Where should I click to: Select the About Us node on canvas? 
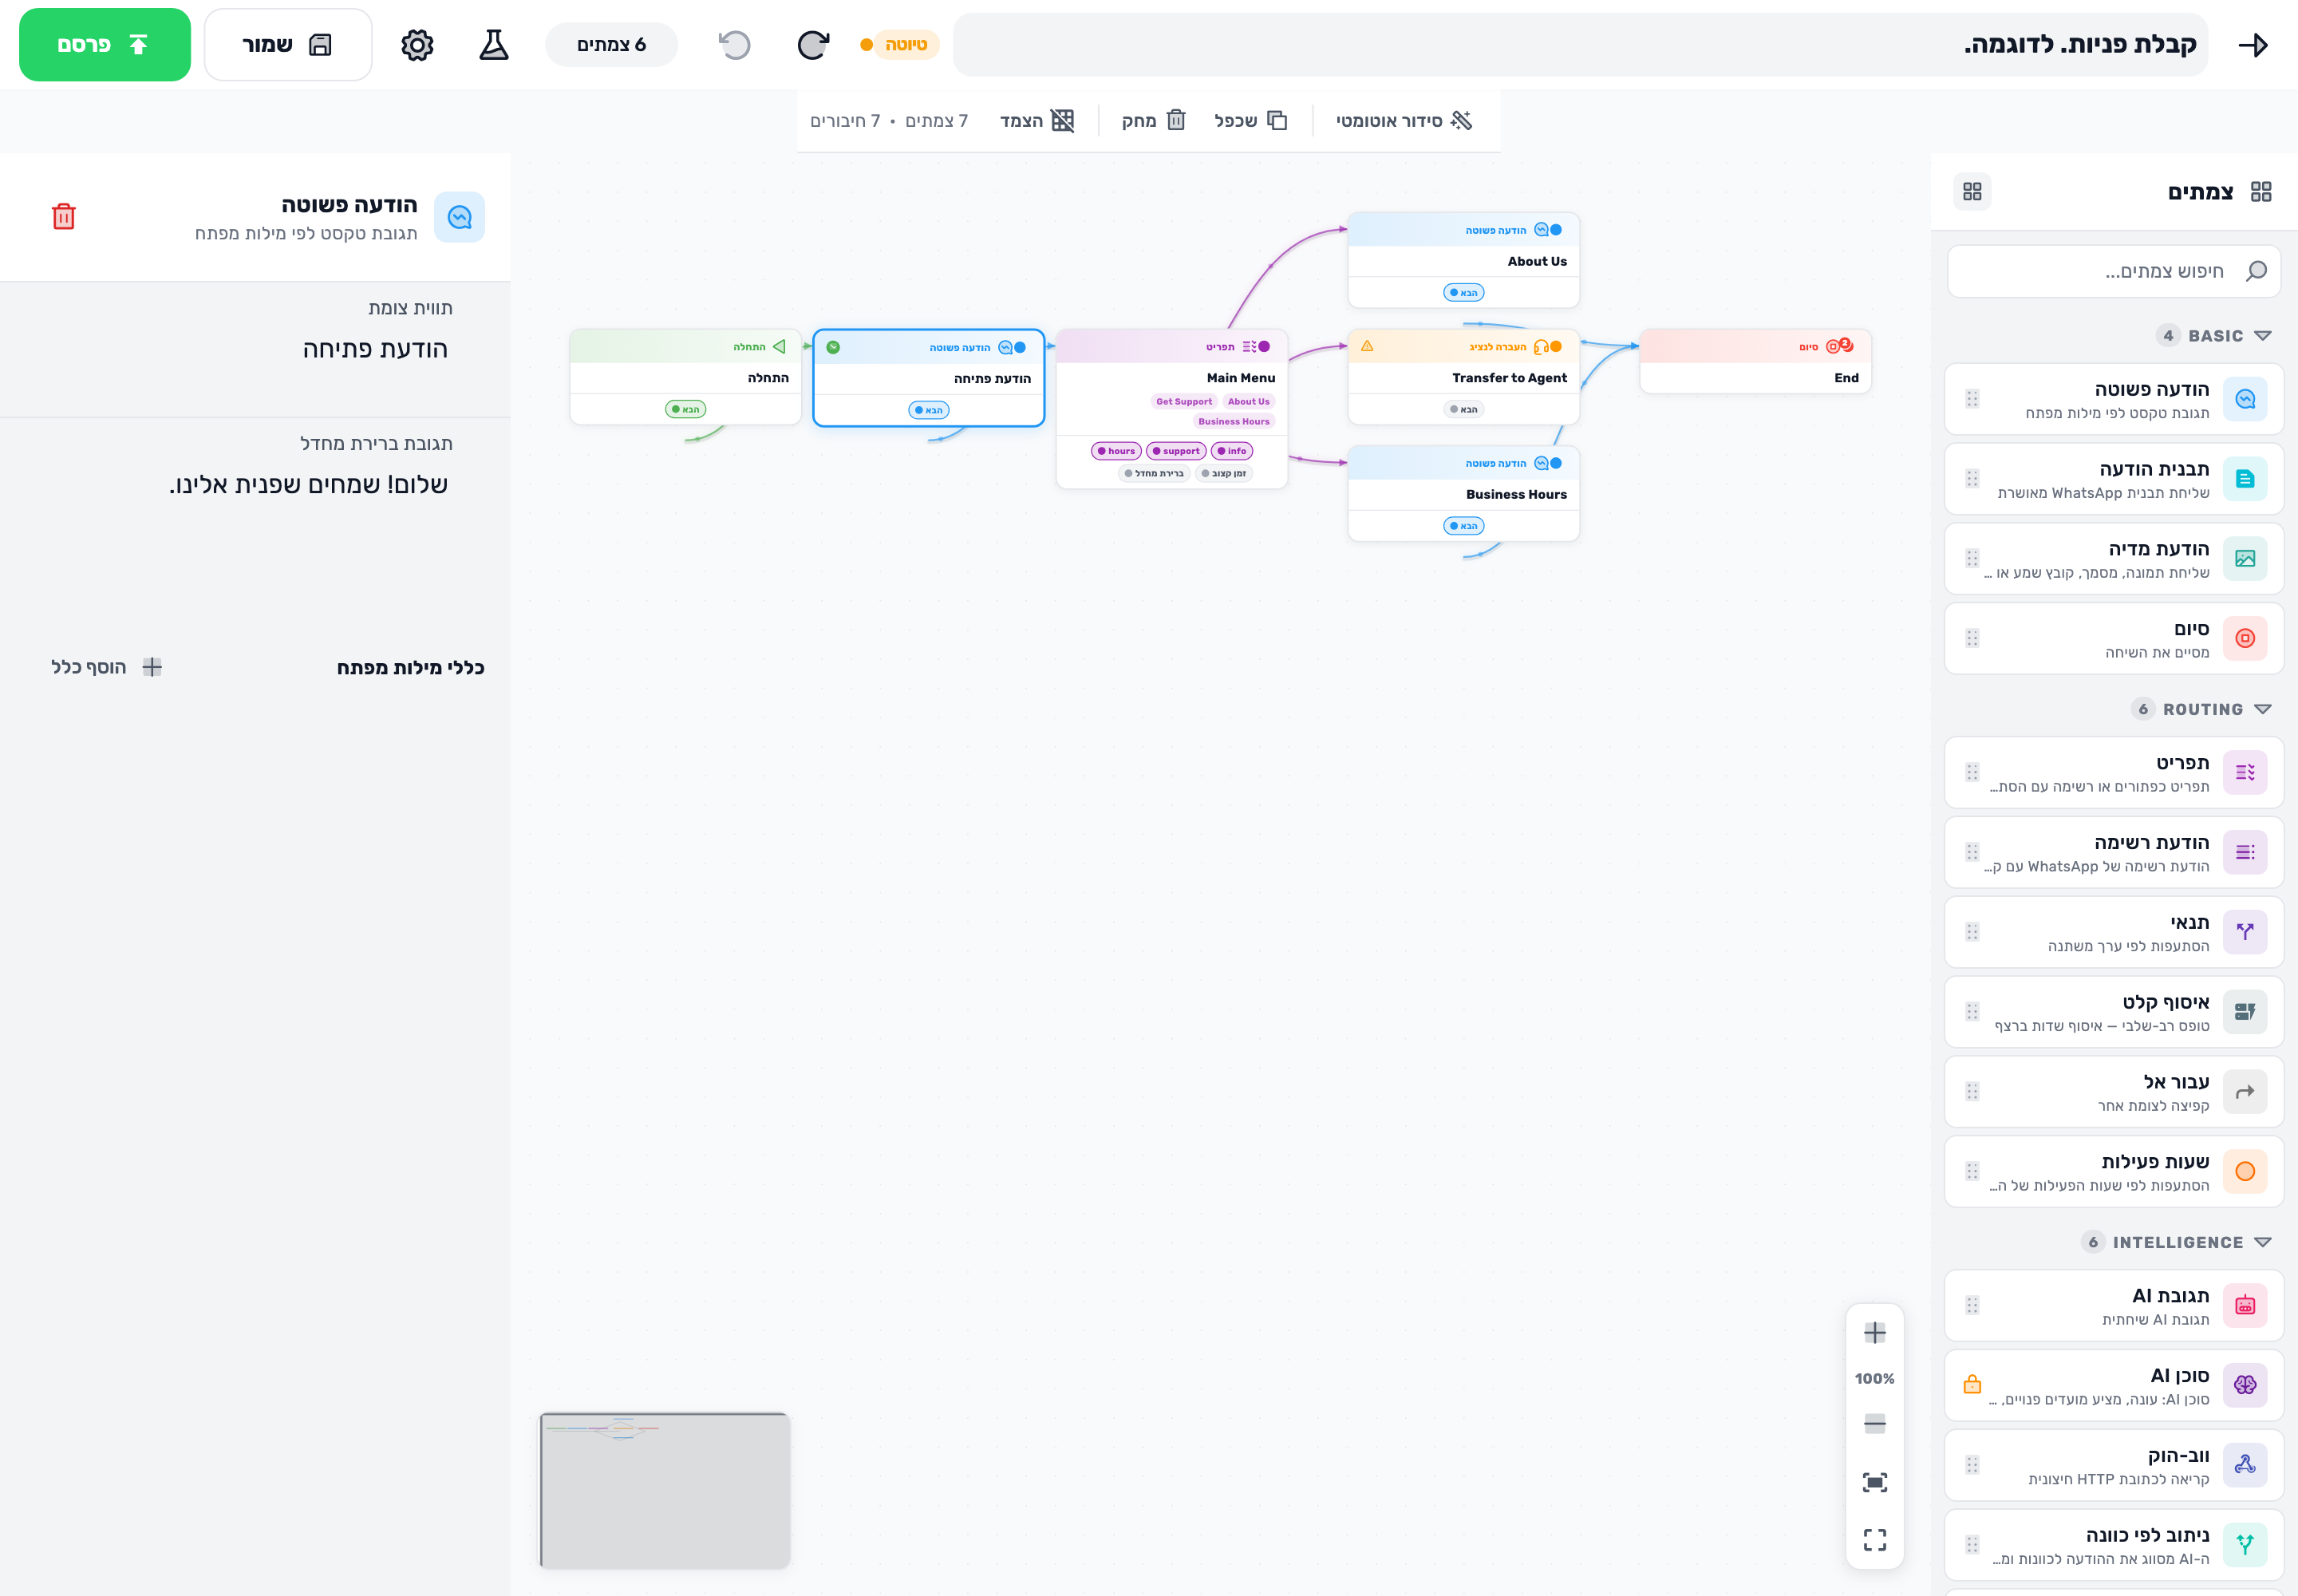1464,260
